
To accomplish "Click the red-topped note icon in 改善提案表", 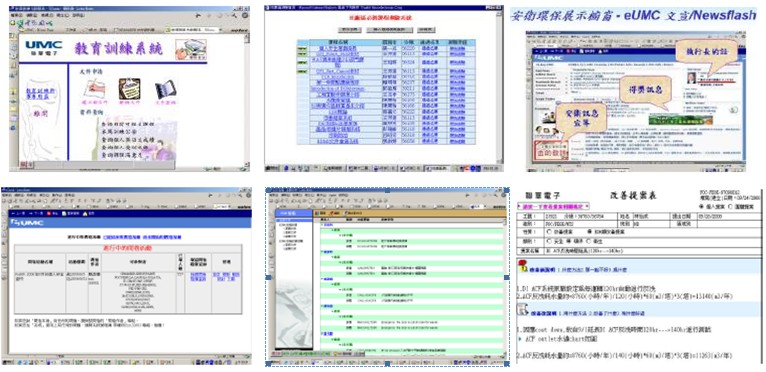I will coord(523,266).
